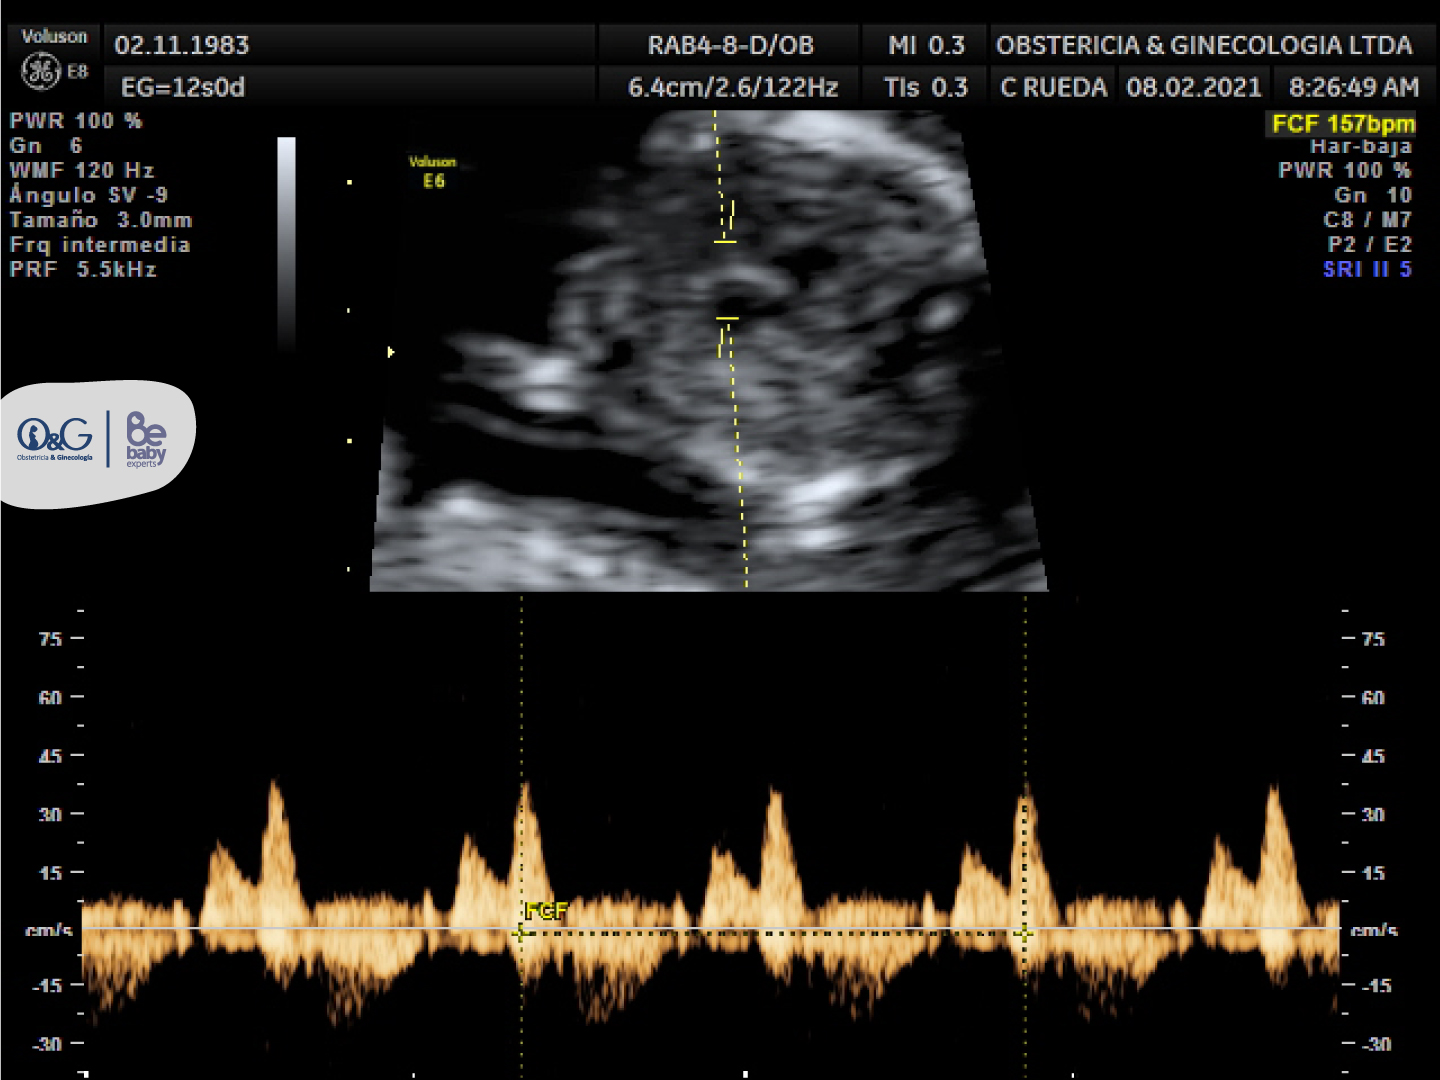Click the Tamaño 3.0mm setting

click(x=101, y=220)
